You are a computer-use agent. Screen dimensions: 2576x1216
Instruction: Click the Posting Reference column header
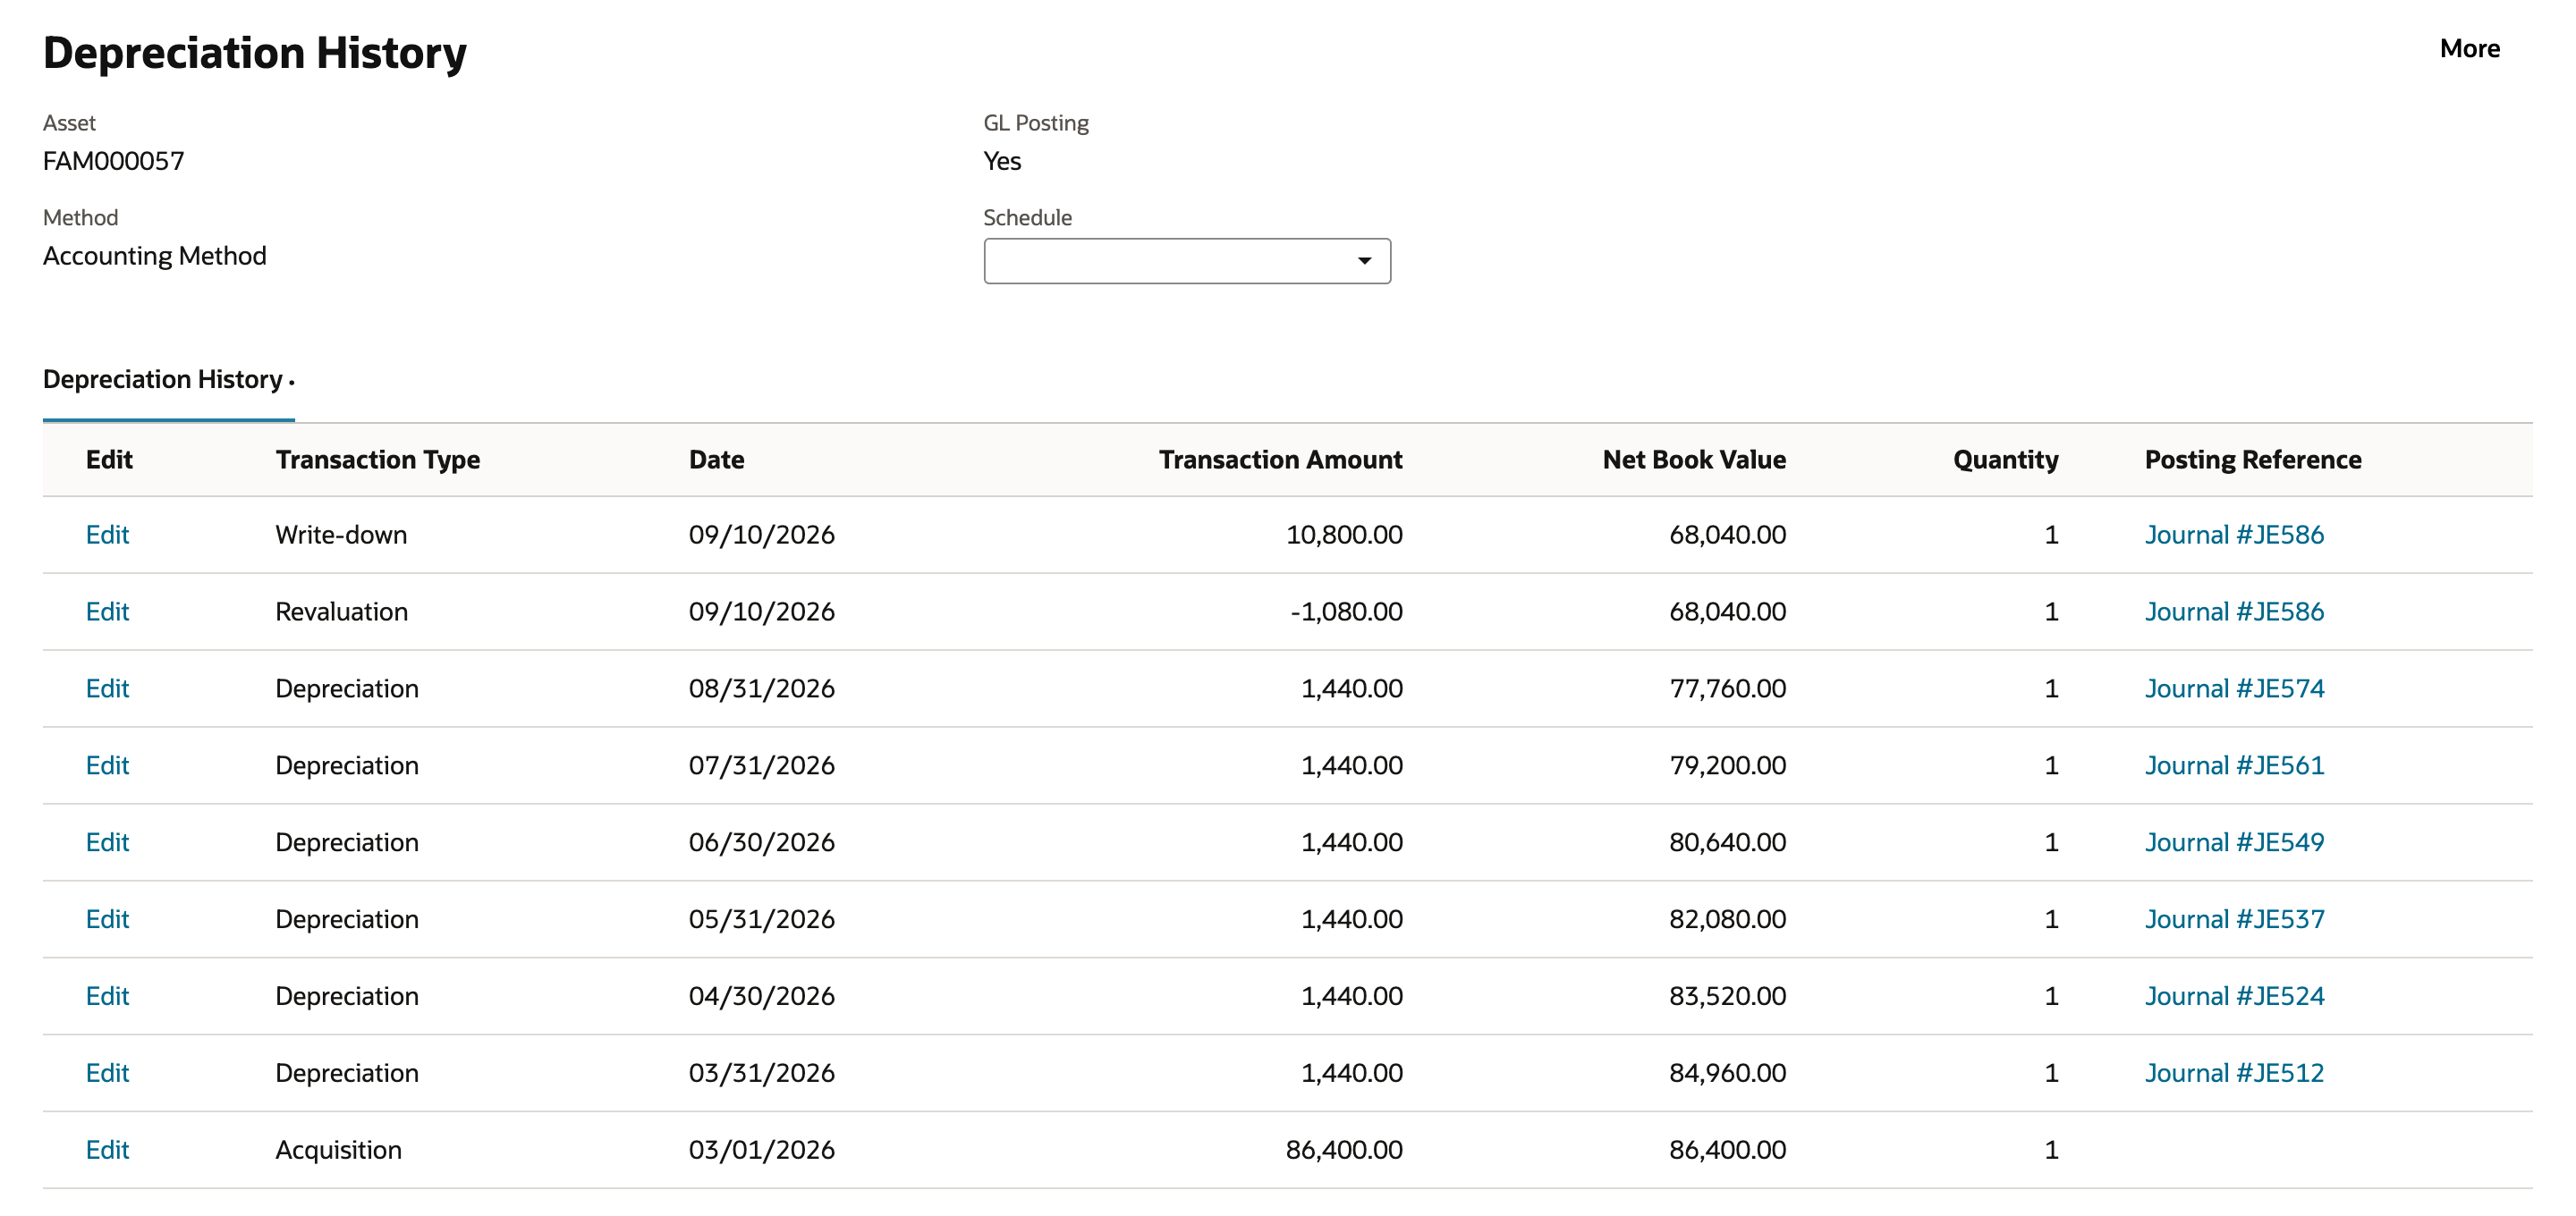[x=2253, y=460]
